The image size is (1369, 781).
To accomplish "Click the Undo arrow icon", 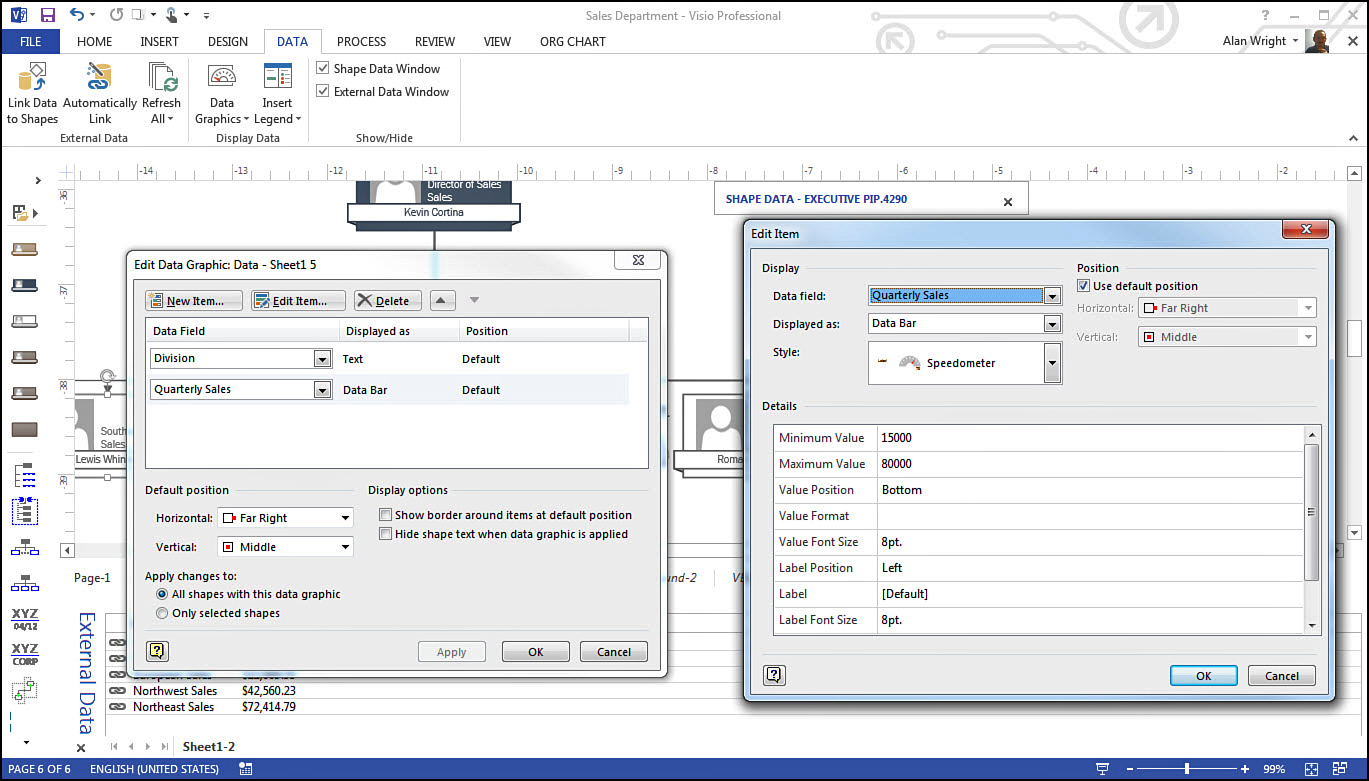I will tap(77, 15).
